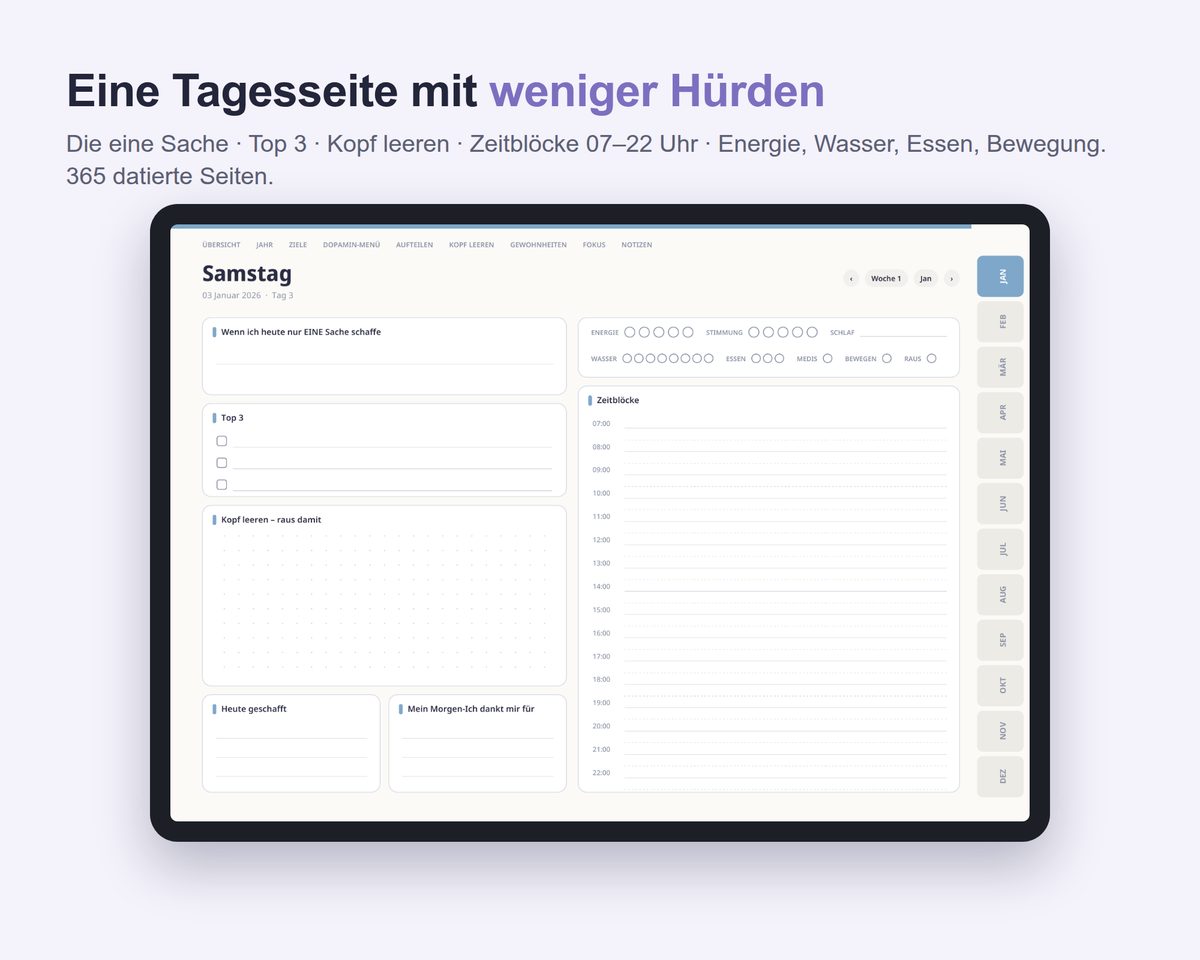1200x960 pixels.
Task: Check the third Top 3 checkbox
Action: [x=222, y=485]
